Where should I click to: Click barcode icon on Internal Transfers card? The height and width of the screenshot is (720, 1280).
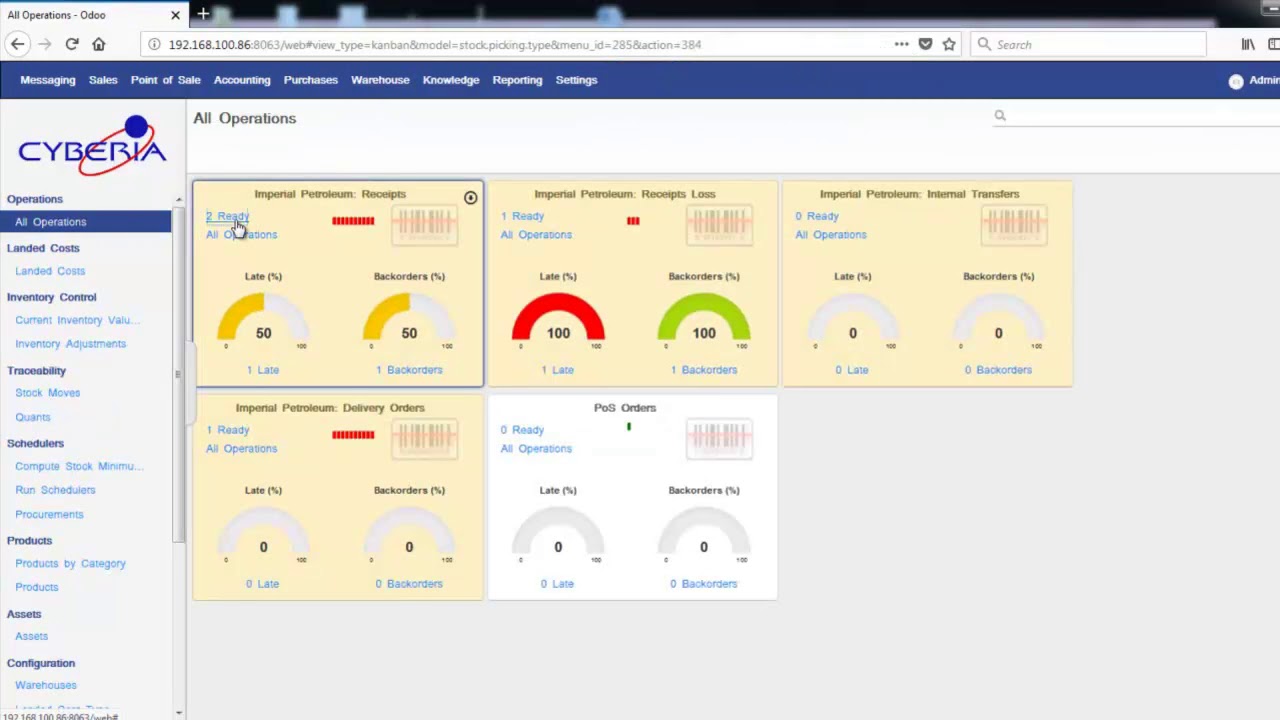coord(1014,225)
